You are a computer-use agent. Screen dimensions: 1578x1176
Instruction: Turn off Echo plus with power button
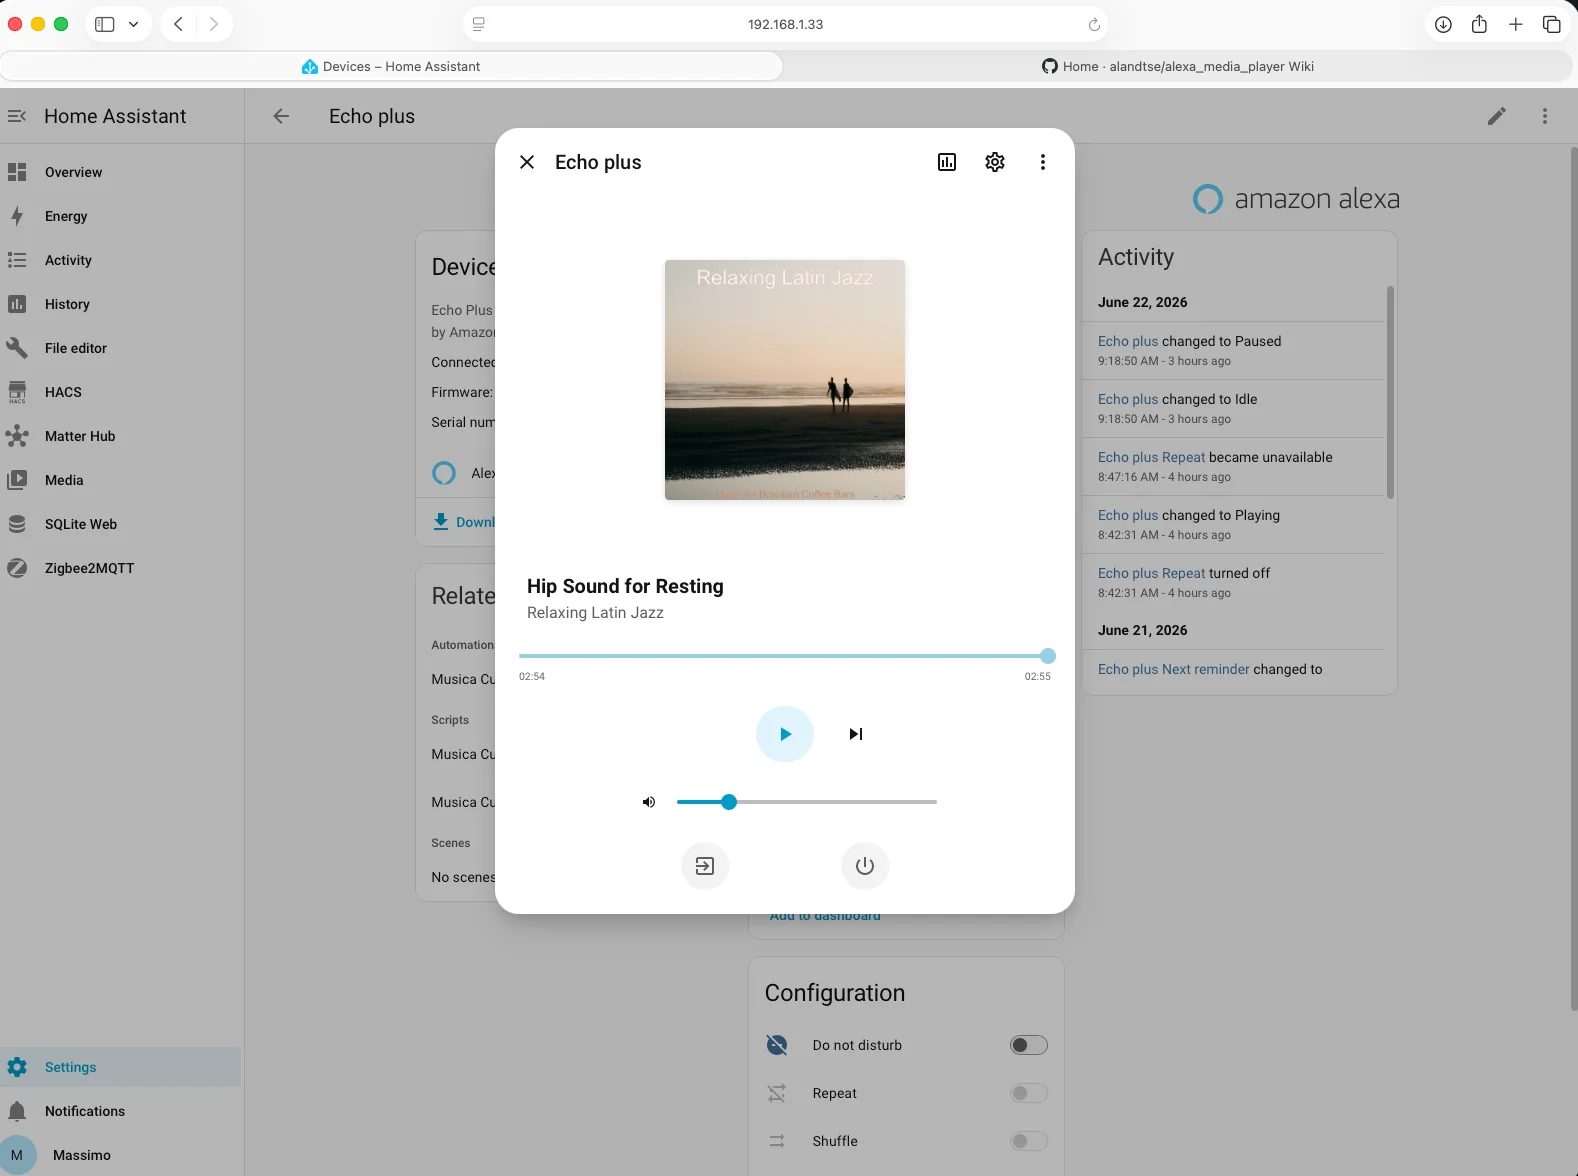tap(865, 866)
